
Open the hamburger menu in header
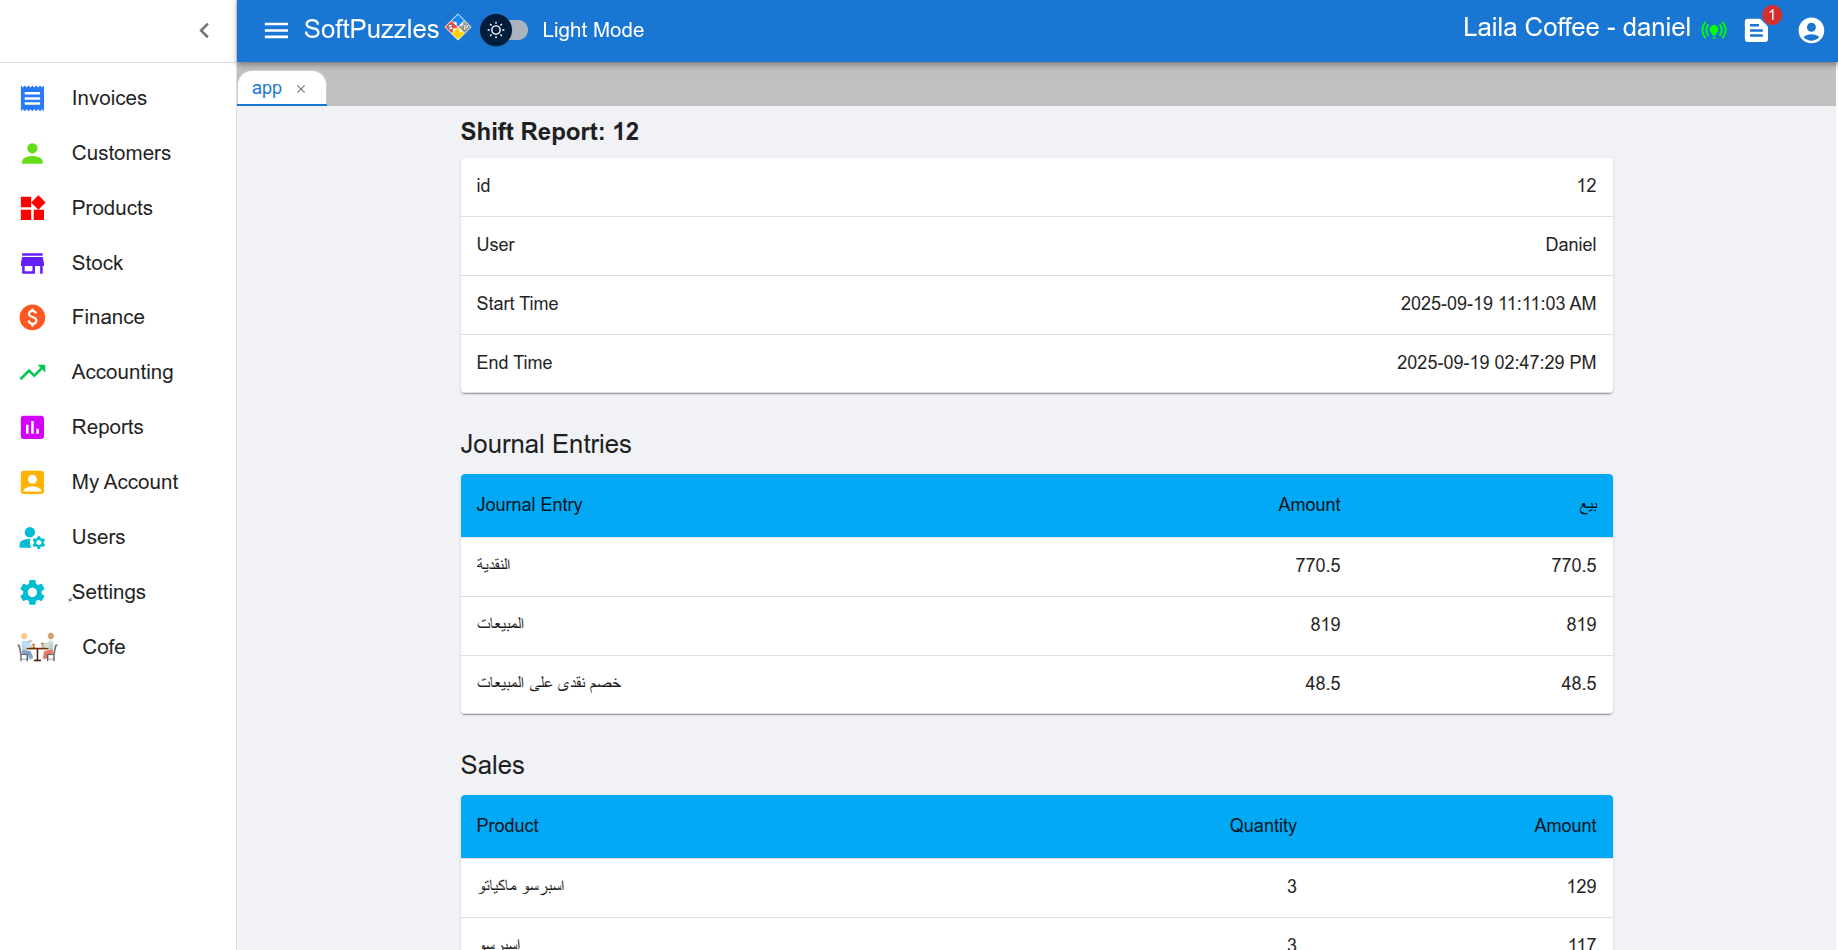(x=276, y=30)
